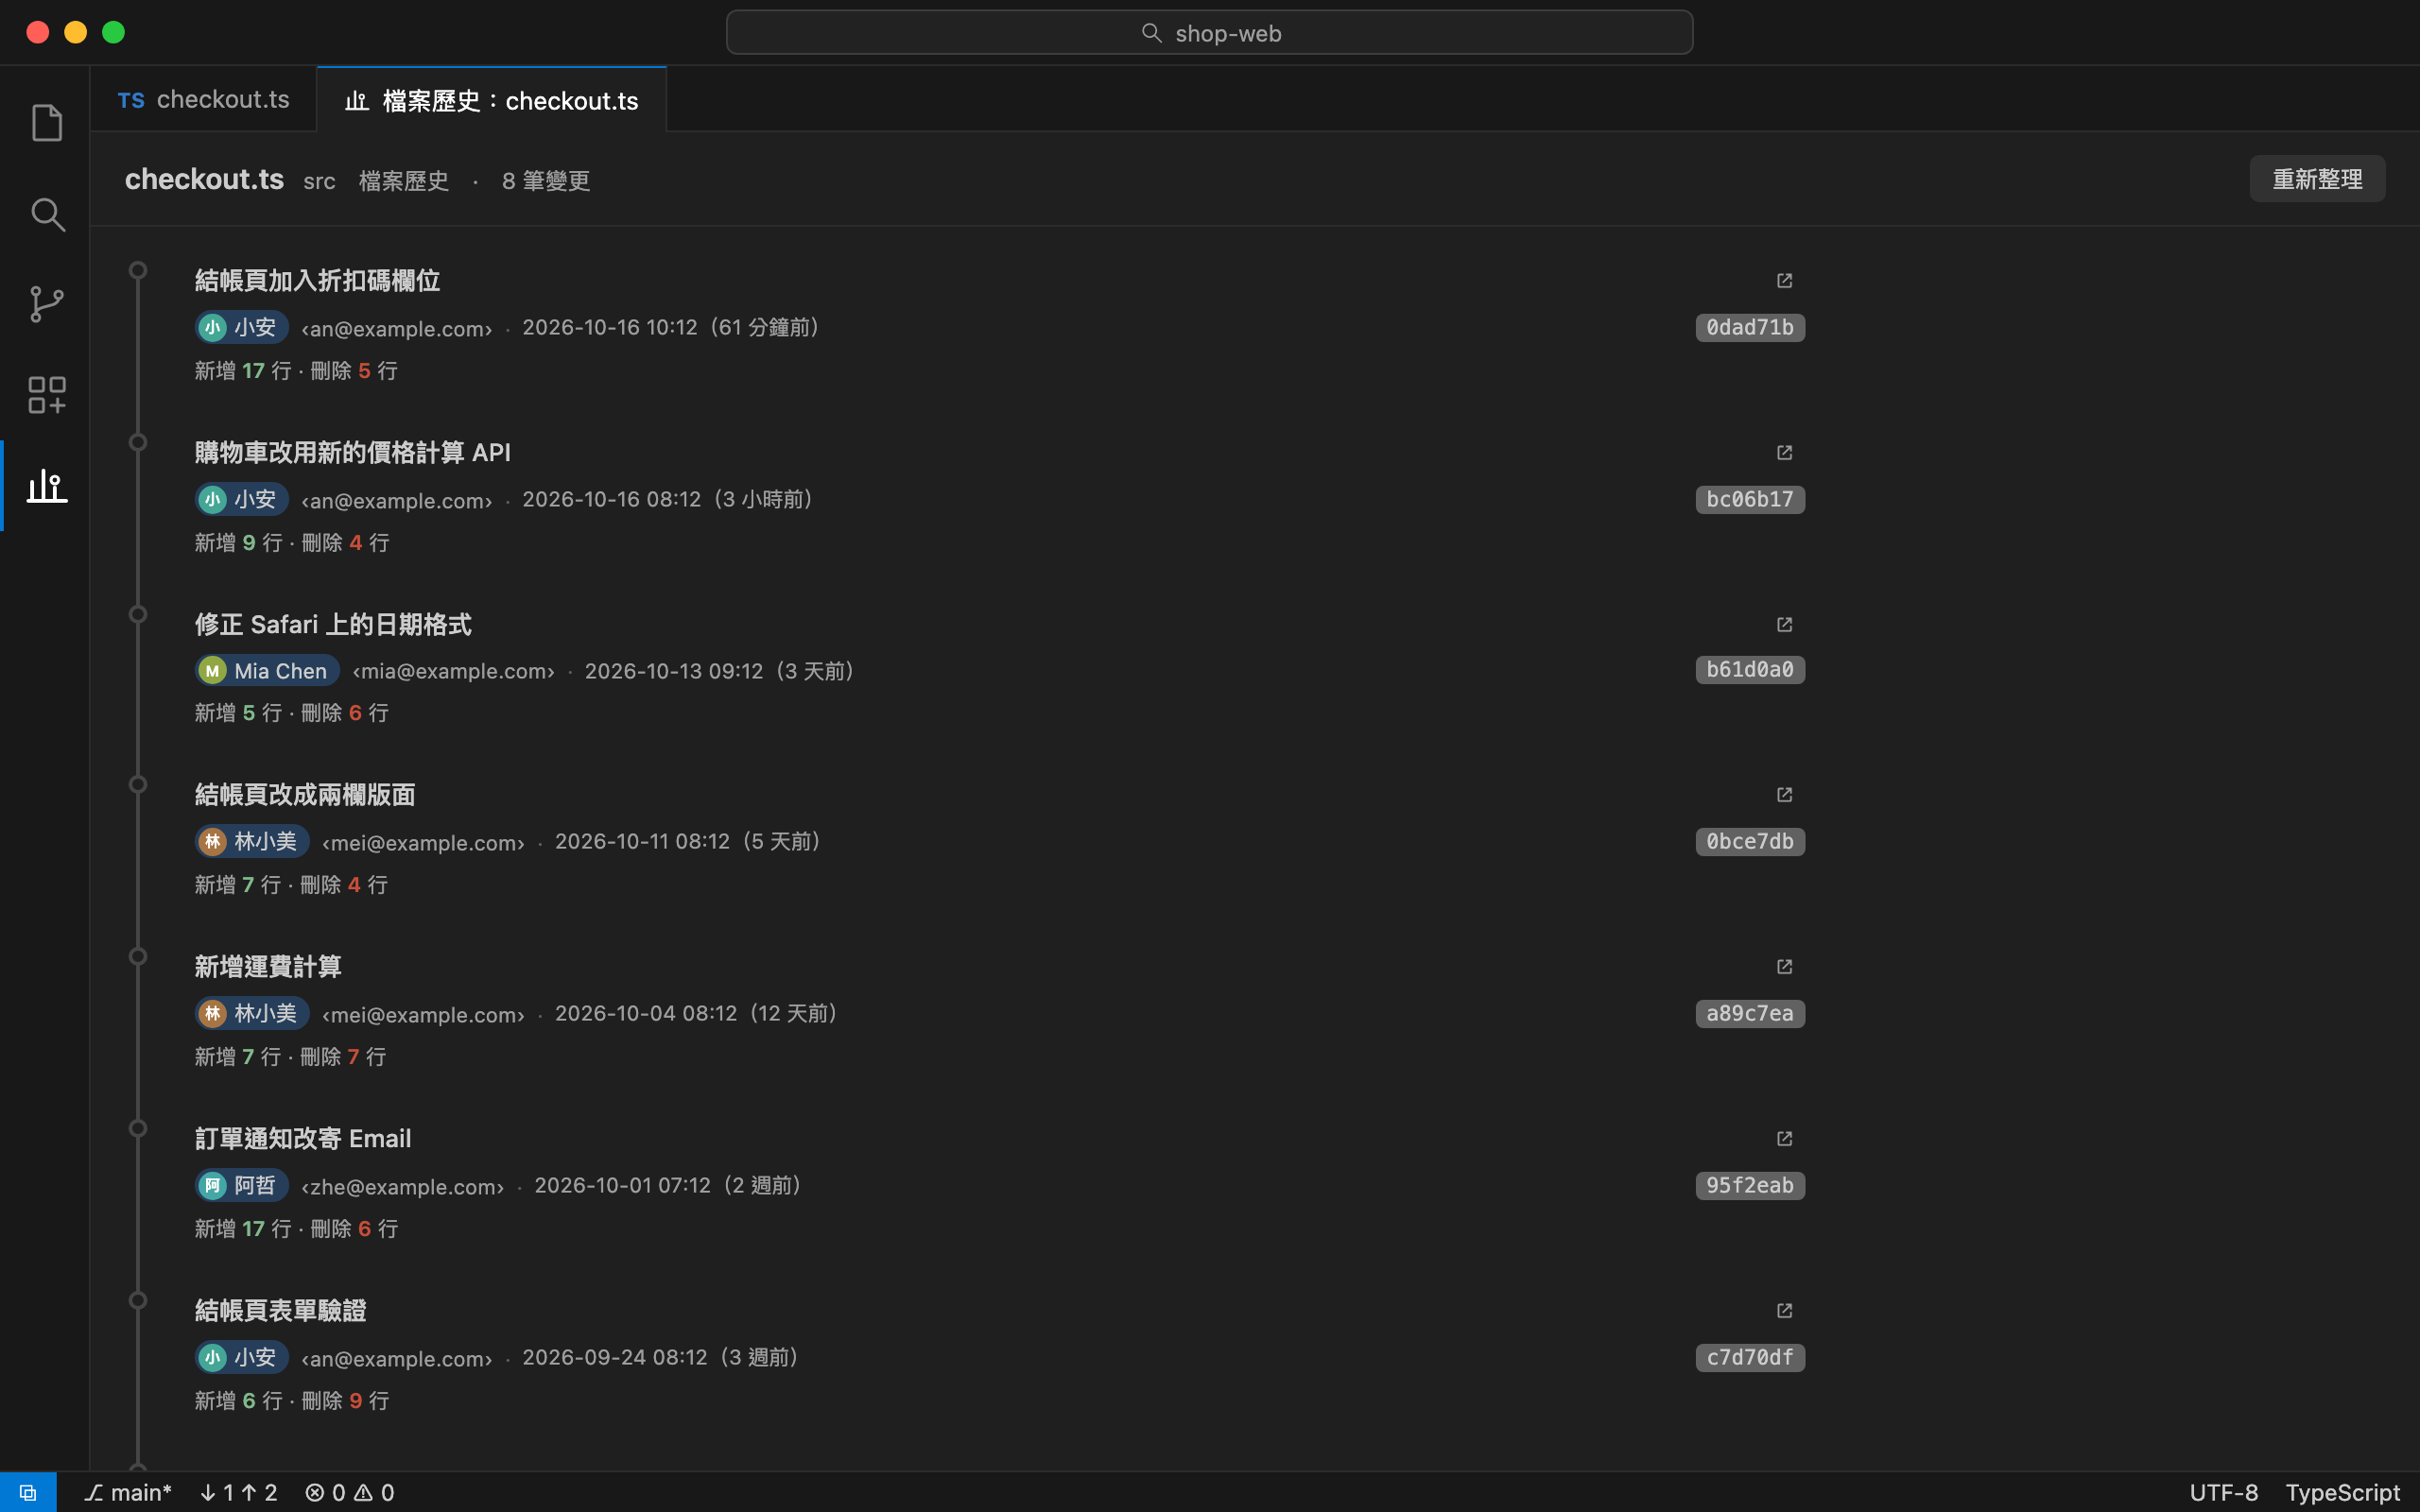Click author chip 小安 on 結帳頁加入折扣碼欄位
The width and height of the screenshot is (2420, 1512).
(x=241, y=328)
